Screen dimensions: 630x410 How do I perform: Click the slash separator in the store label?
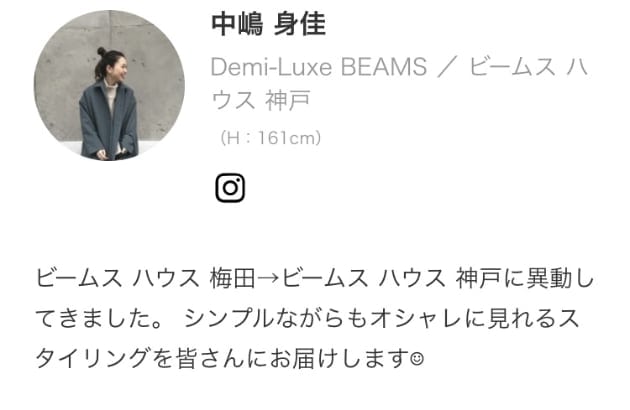[x=448, y=67]
